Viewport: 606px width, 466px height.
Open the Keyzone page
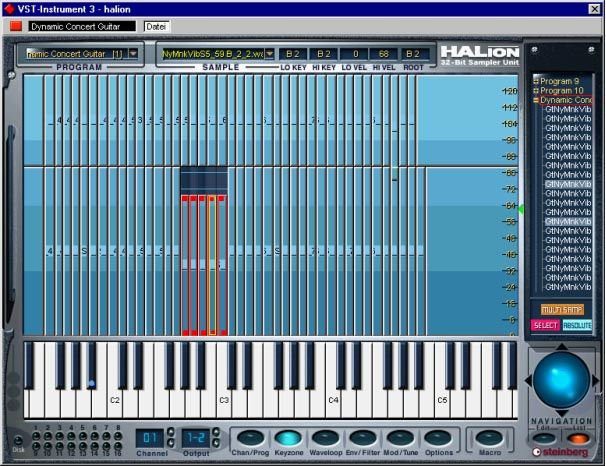coord(288,438)
